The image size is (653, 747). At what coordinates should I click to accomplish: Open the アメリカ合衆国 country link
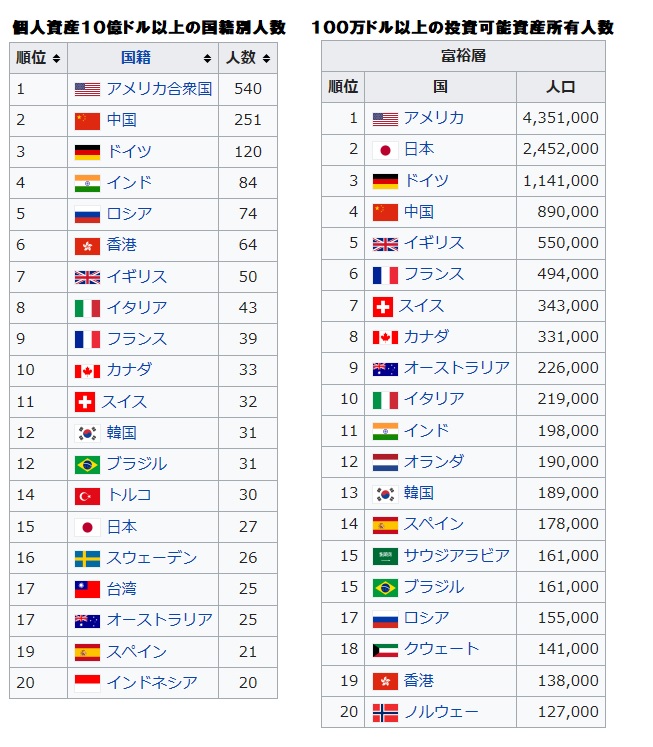(x=159, y=89)
